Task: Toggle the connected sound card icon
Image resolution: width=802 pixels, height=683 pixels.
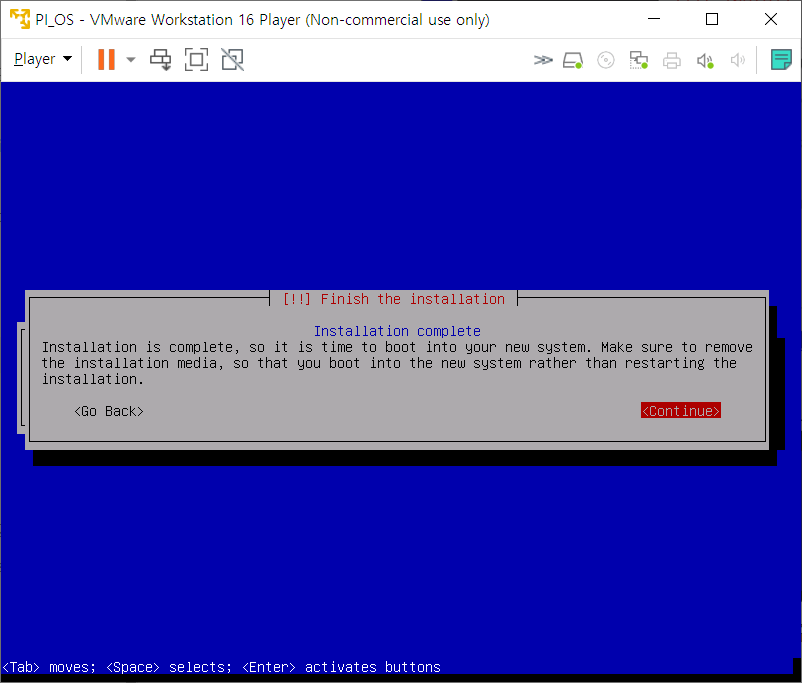Action: [705, 60]
